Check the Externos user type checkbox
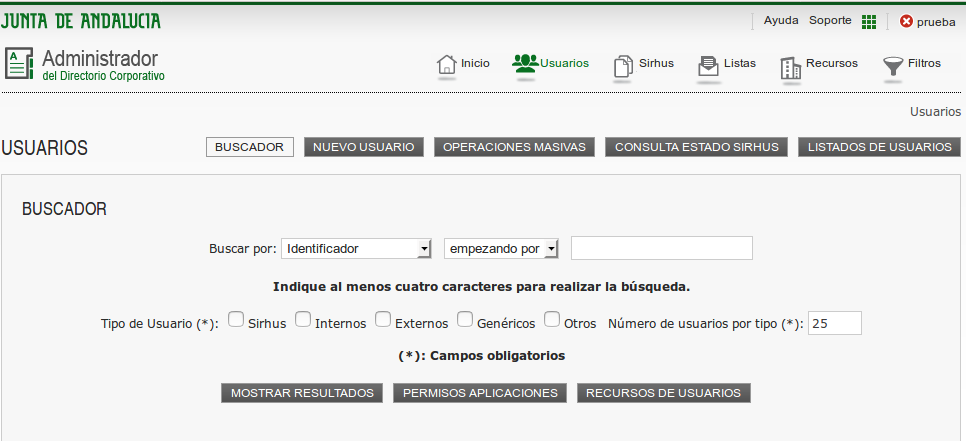This screenshot has height=441, width=966. (x=383, y=319)
